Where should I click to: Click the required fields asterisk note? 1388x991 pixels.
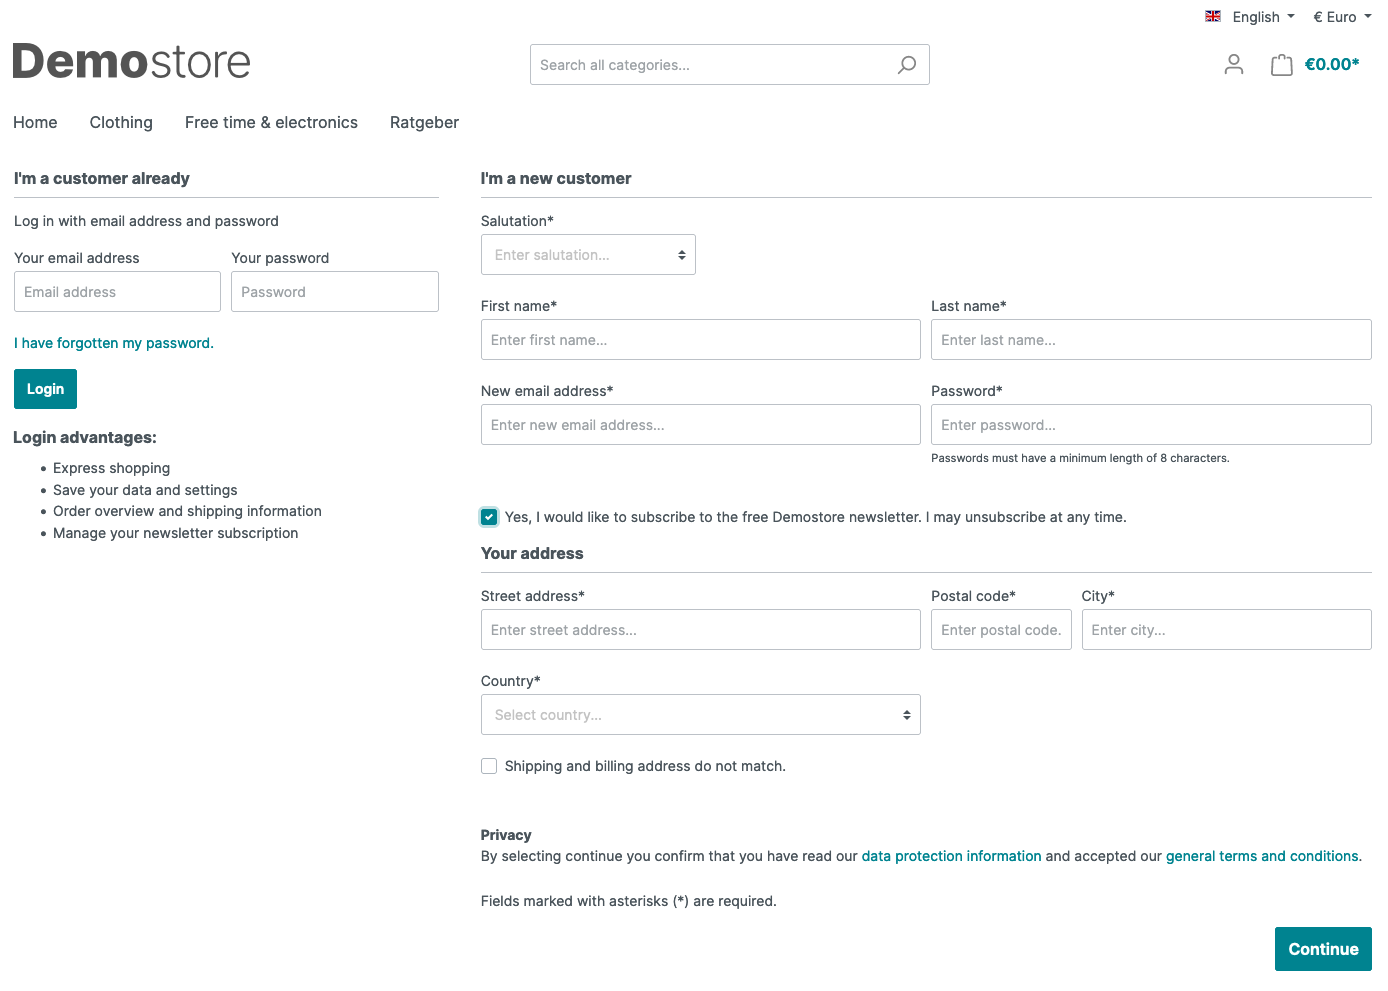click(628, 901)
